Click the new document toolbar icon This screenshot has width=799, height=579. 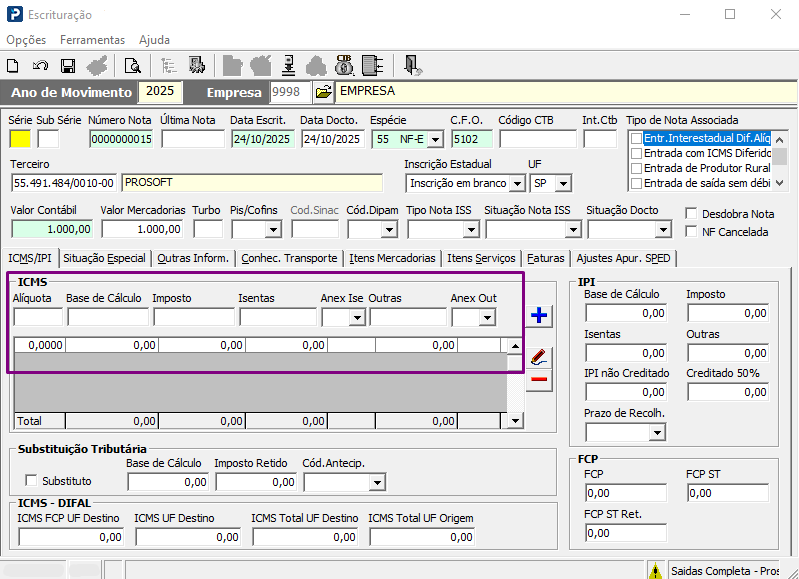[13, 66]
